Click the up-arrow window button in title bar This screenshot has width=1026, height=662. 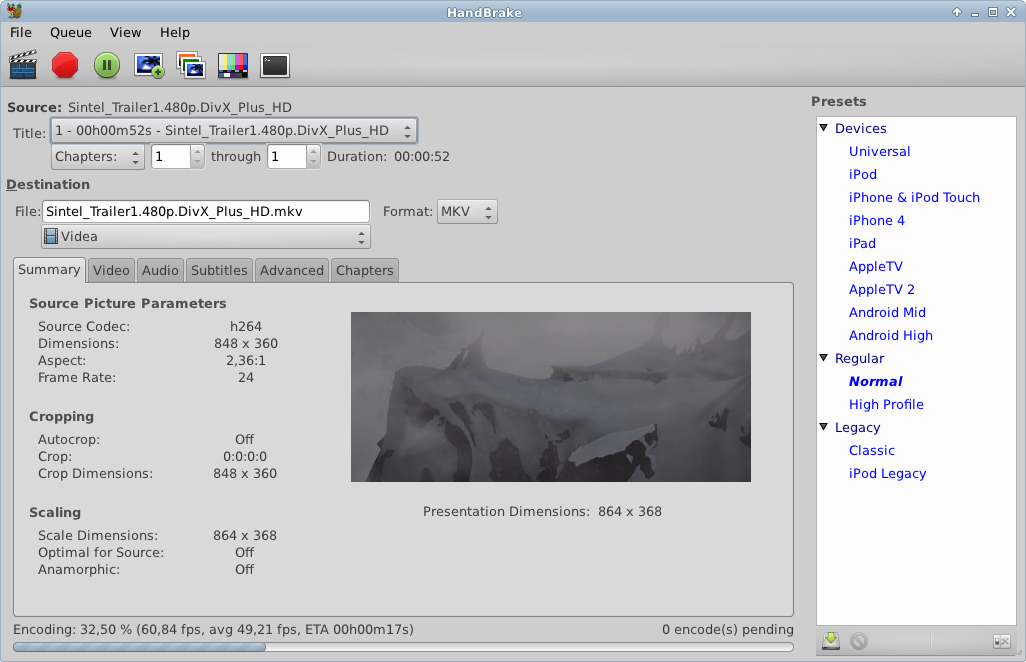pyautogui.click(x=957, y=12)
